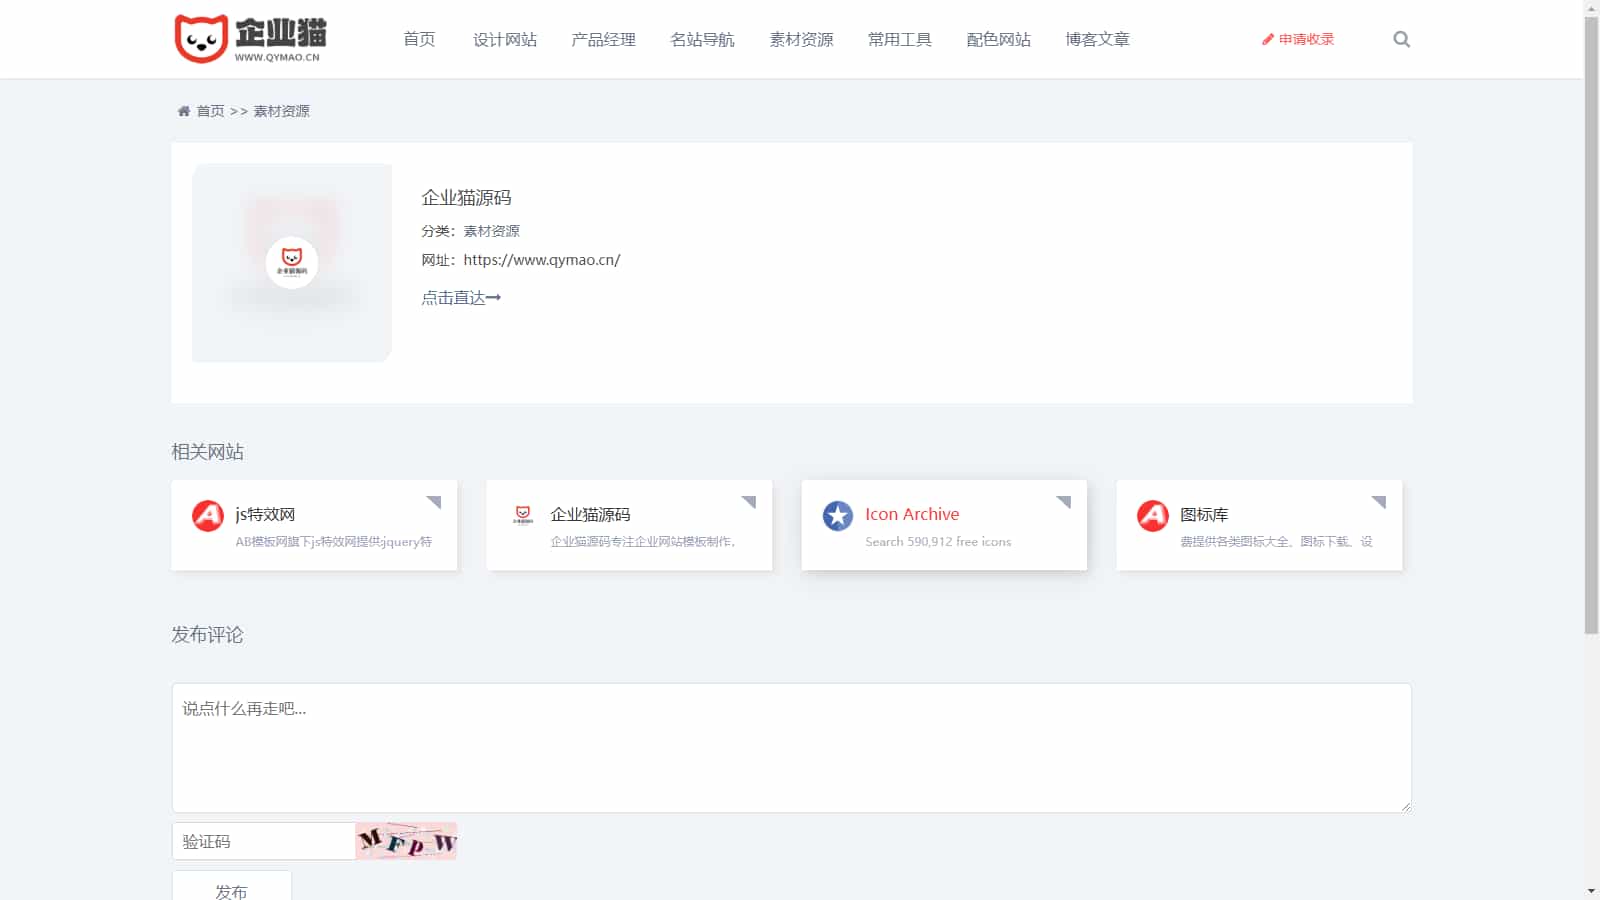Follow the 点击直达 link
The width and height of the screenshot is (1600, 900).
coord(461,298)
